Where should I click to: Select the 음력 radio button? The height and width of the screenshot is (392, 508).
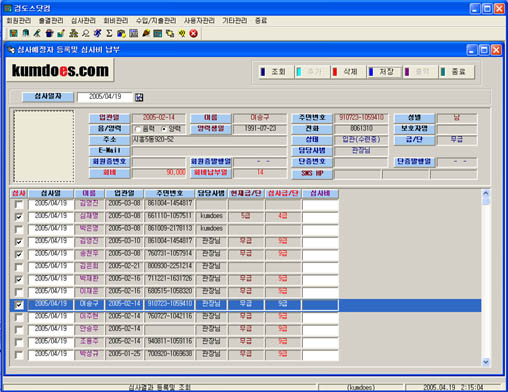[138, 129]
